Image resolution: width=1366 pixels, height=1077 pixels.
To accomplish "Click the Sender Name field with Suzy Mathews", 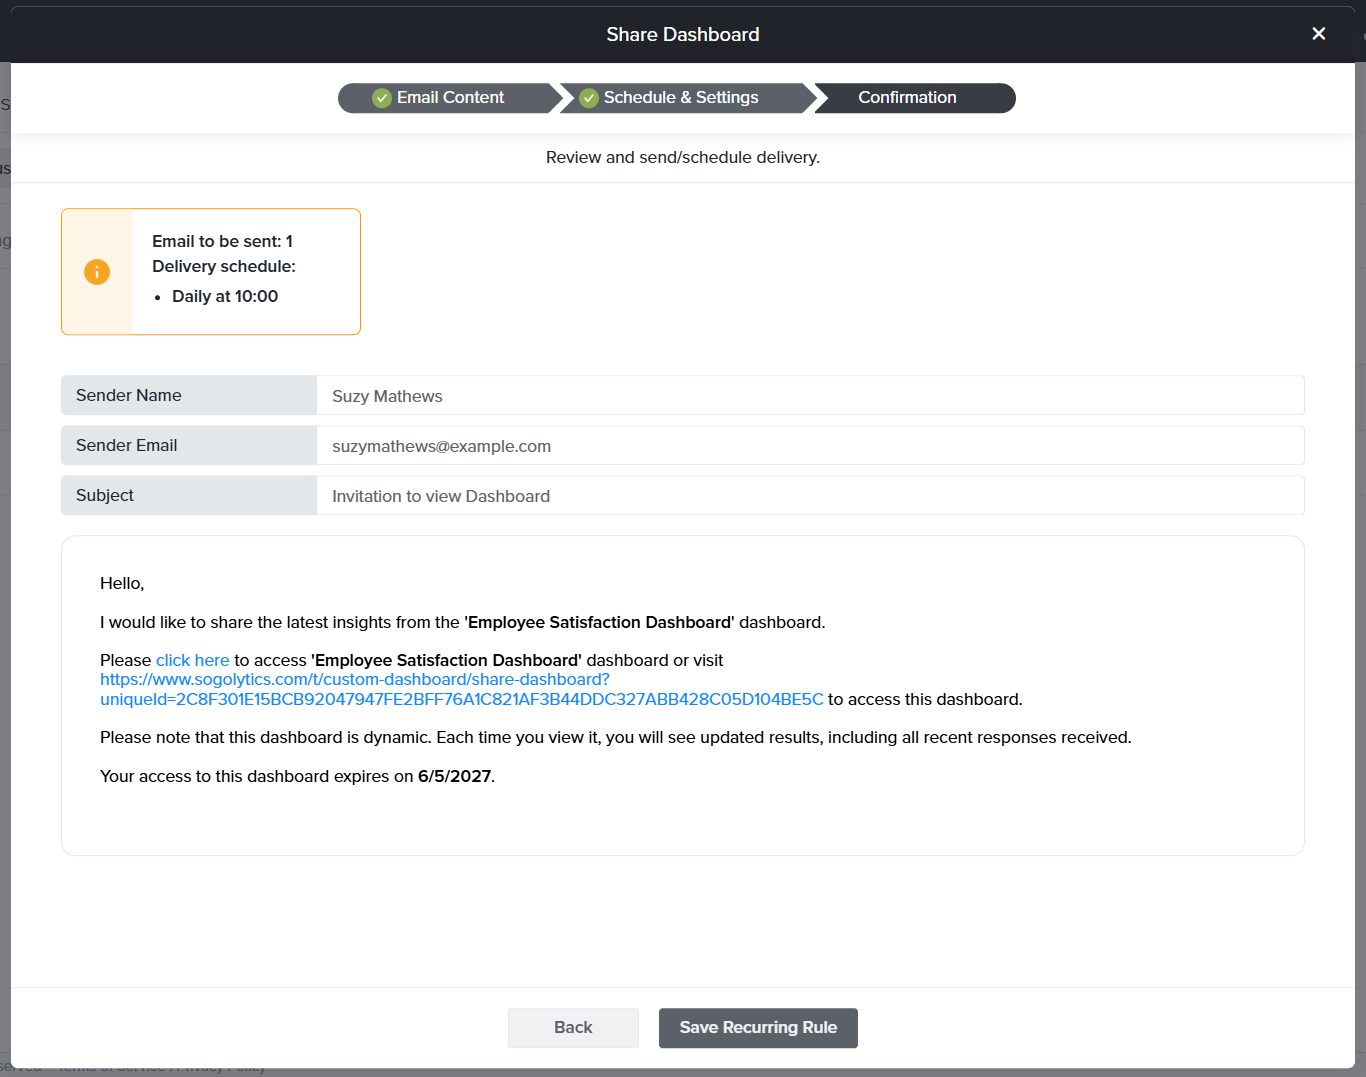I will point(810,396).
